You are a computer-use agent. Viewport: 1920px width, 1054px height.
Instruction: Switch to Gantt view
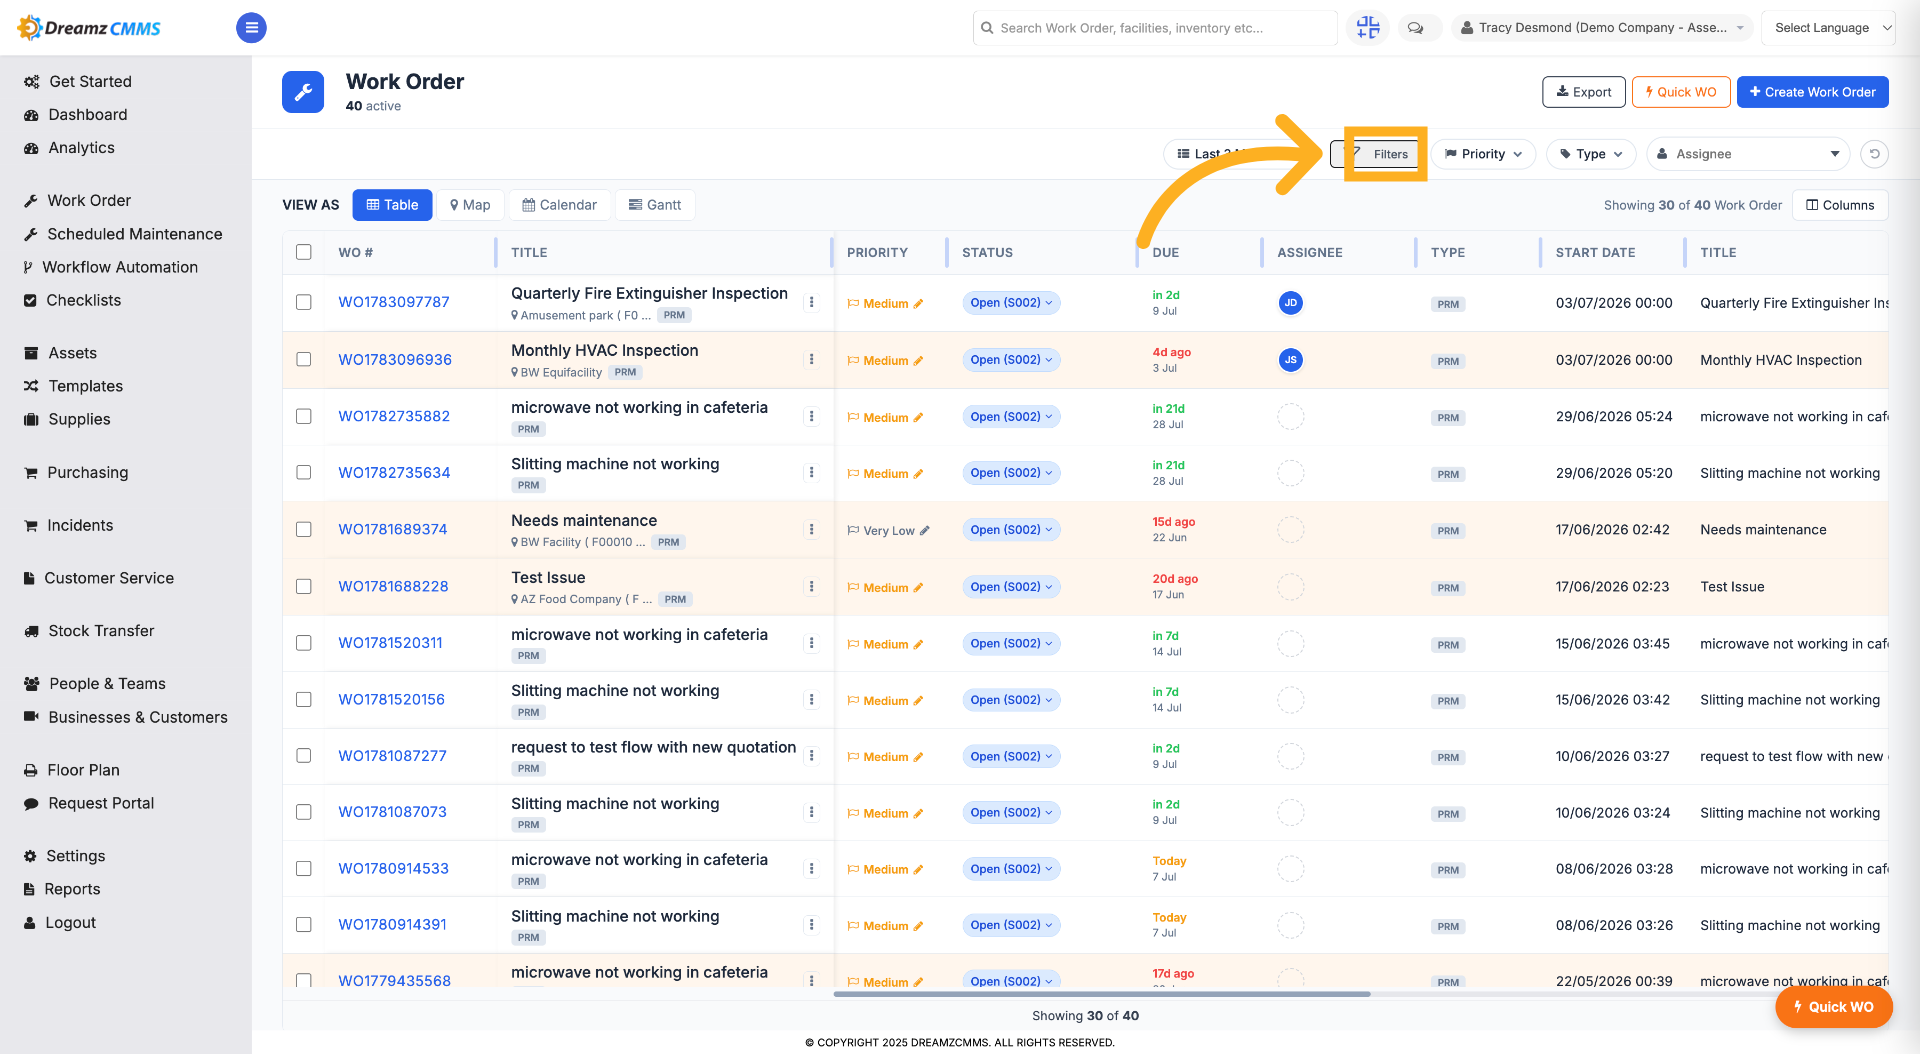(x=655, y=205)
